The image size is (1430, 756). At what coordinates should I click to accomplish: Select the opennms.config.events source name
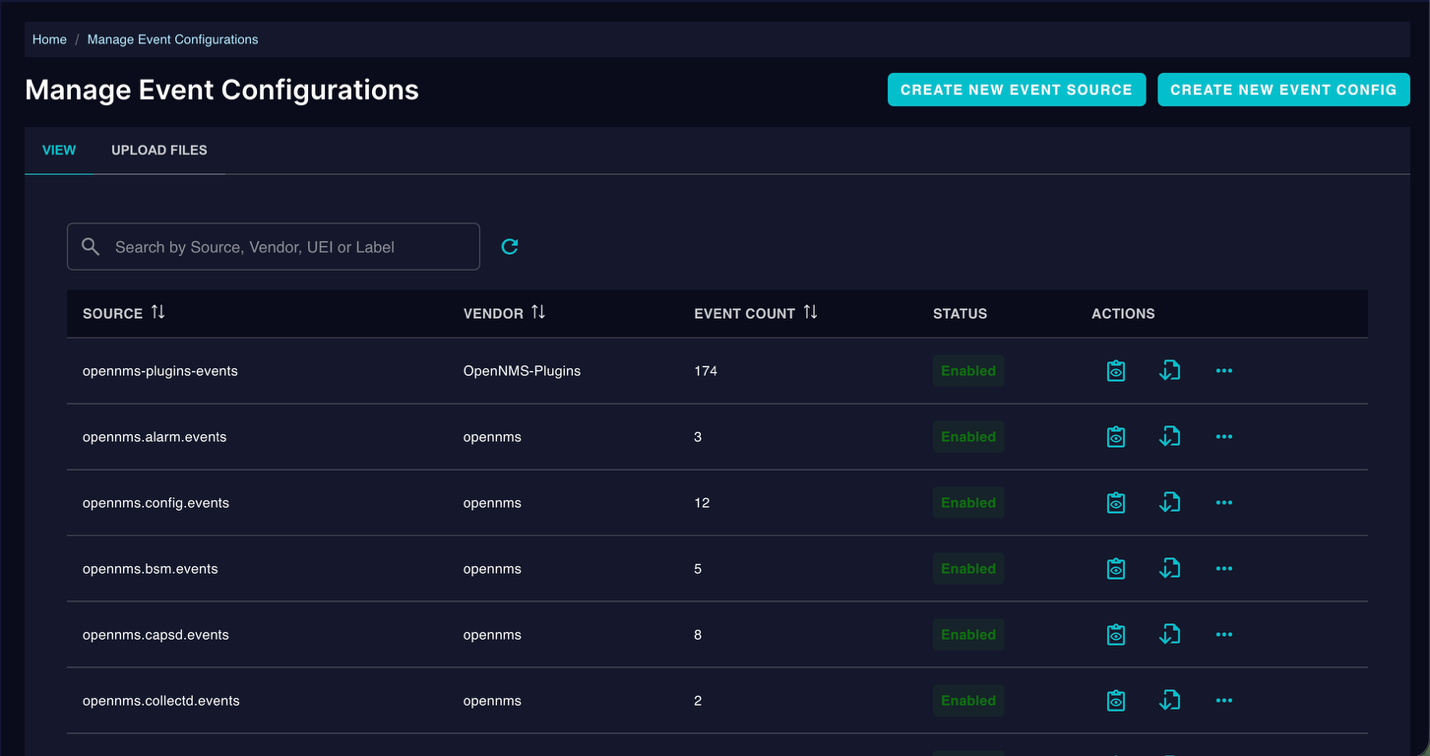(x=156, y=503)
